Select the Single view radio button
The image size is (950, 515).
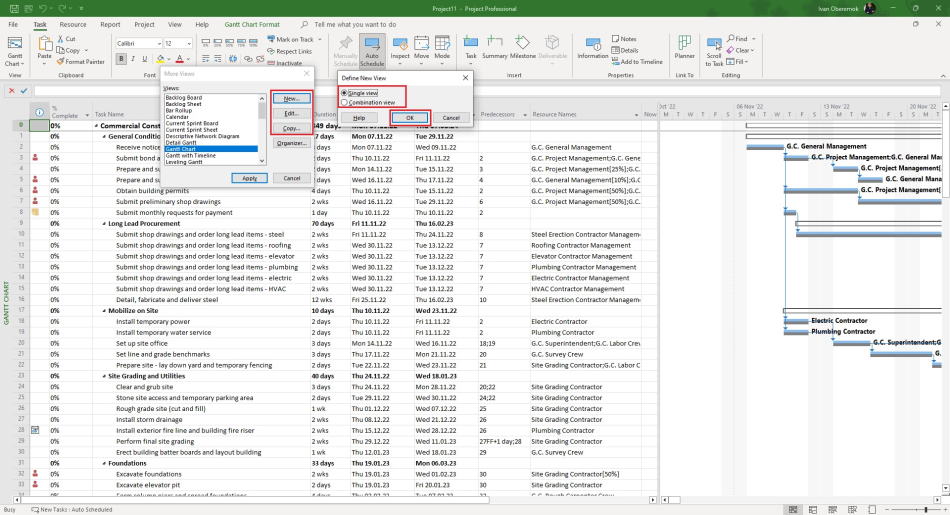(x=344, y=93)
